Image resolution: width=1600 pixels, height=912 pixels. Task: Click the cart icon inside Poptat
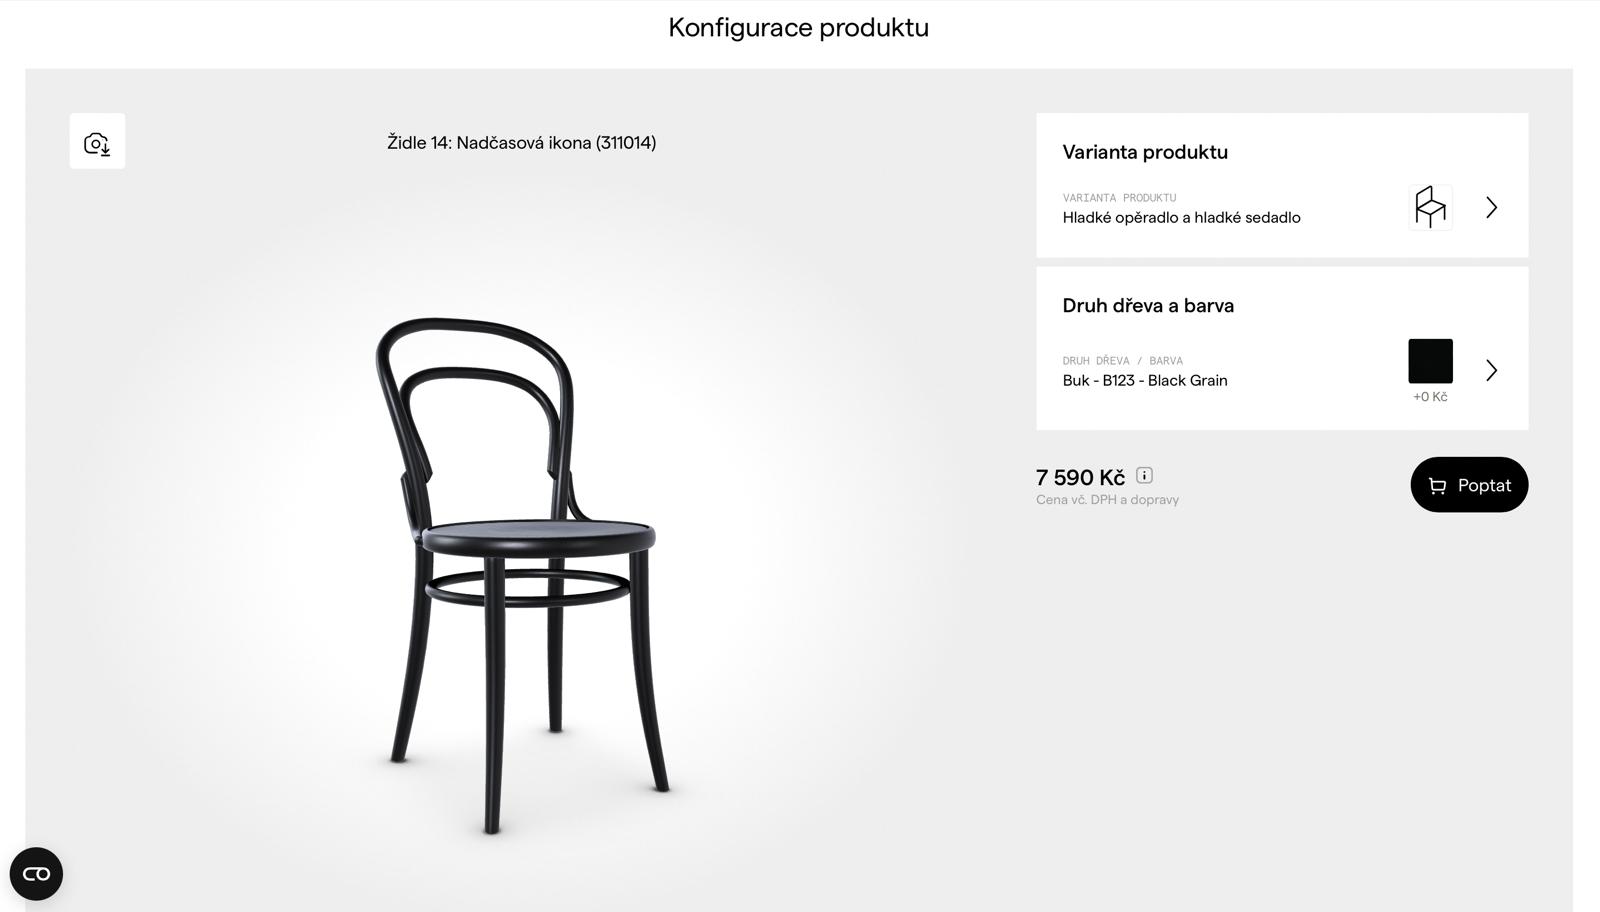1437,485
